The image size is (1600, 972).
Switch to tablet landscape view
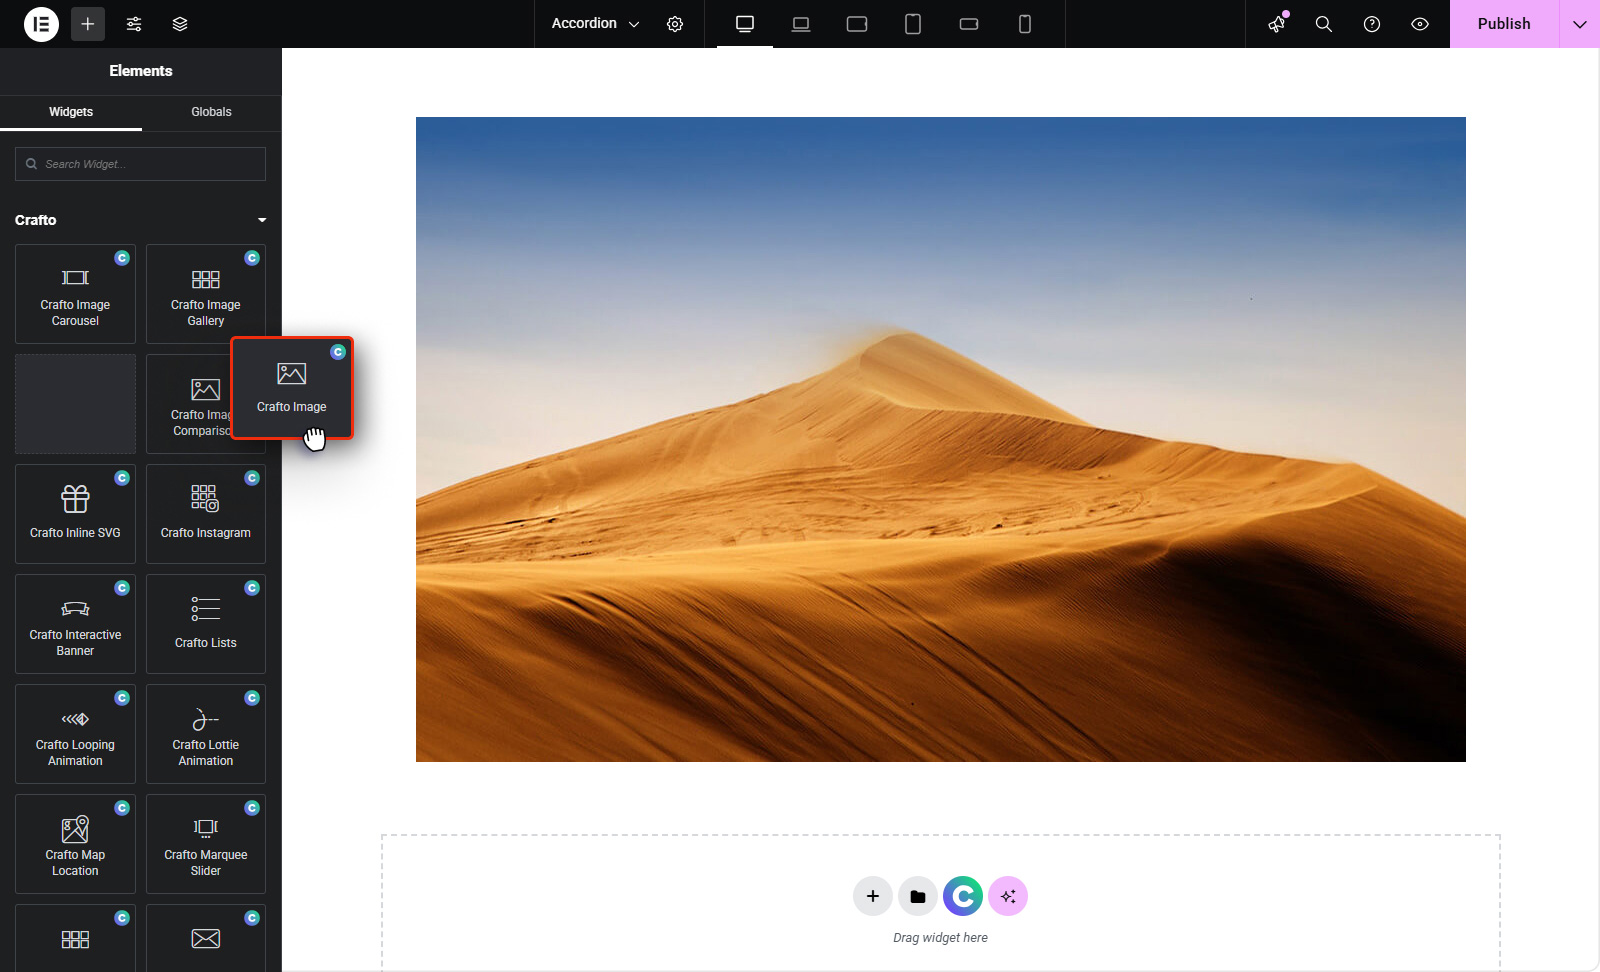(x=857, y=24)
